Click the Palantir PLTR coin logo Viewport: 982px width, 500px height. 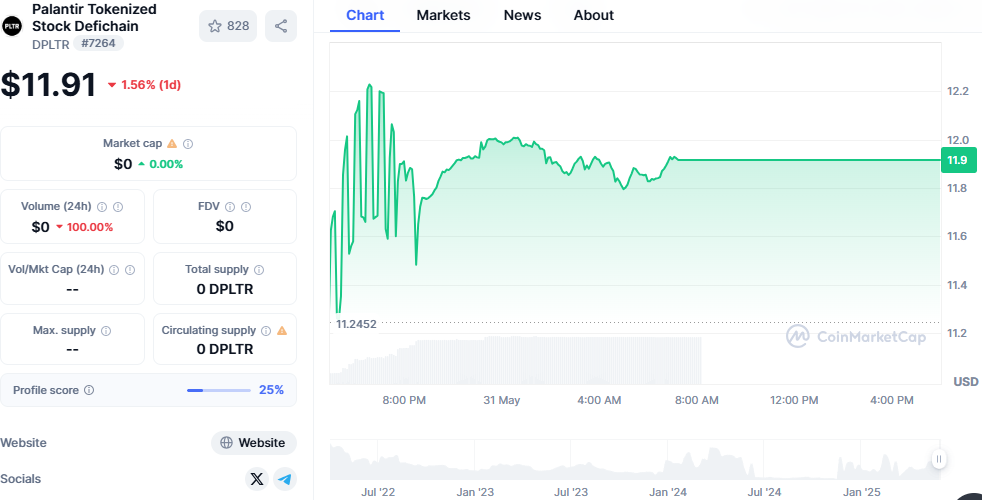point(12,26)
